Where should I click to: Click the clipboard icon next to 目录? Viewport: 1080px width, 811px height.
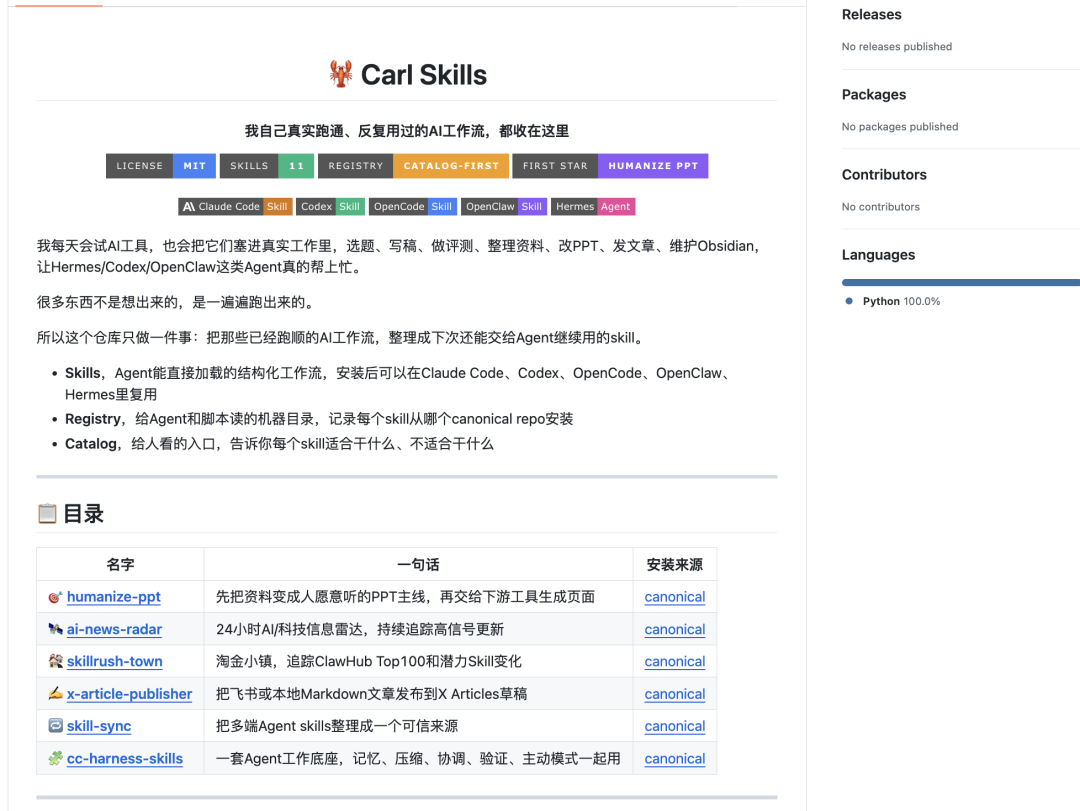point(47,513)
